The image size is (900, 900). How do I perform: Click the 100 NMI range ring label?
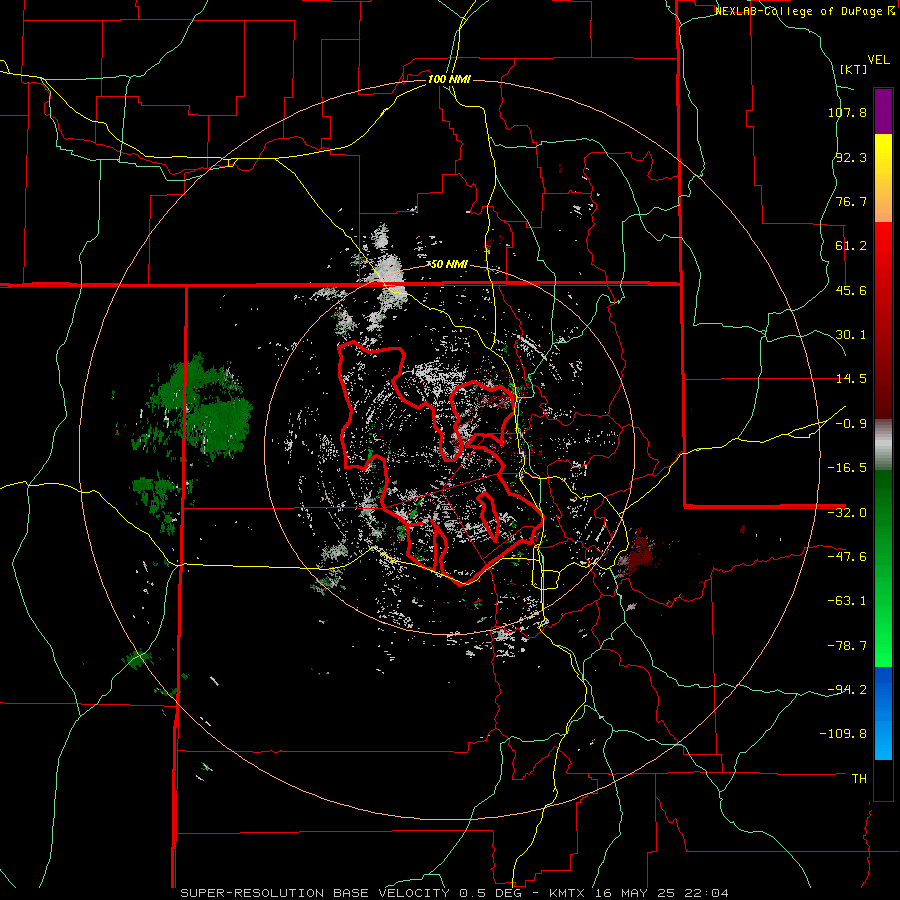point(449,79)
